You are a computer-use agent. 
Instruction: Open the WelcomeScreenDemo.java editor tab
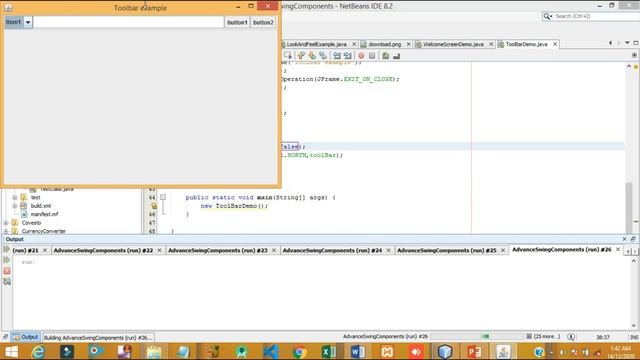point(453,44)
